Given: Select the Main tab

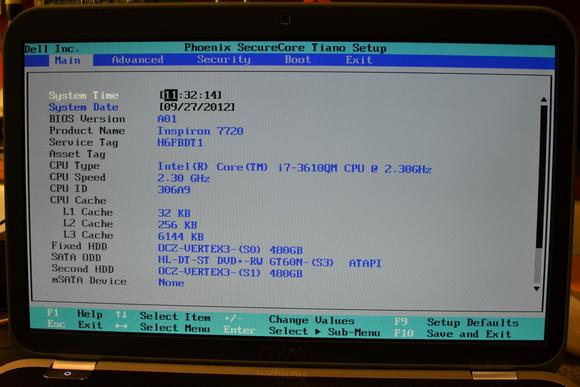Looking at the screenshot, I should [x=68, y=60].
